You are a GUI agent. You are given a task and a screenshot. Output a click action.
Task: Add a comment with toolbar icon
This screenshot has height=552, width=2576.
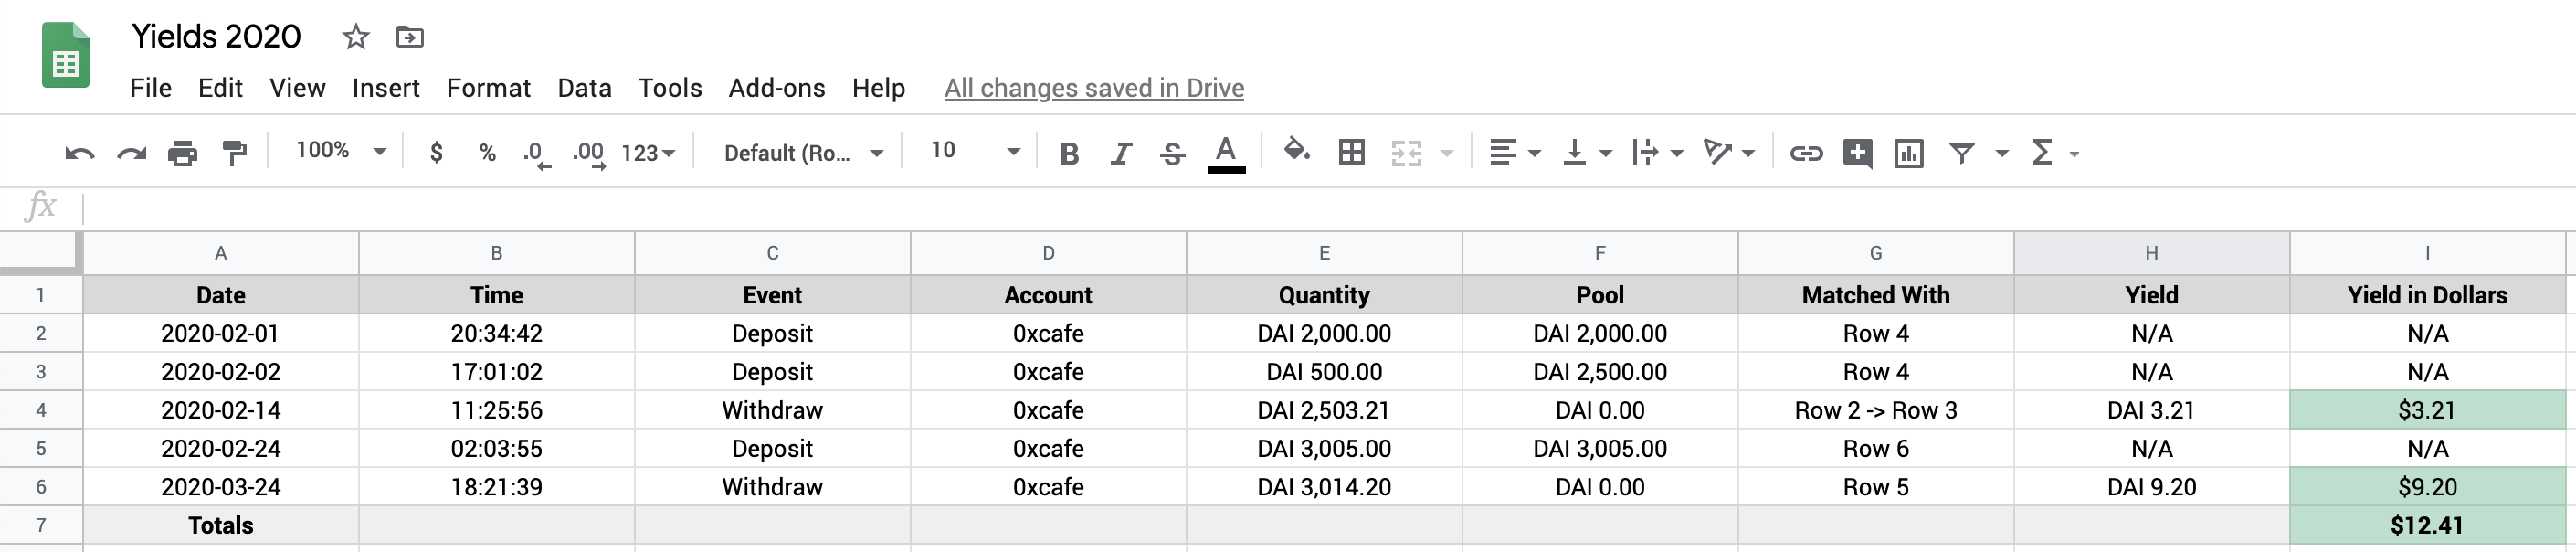pyautogui.click(x=1857, y=153)
